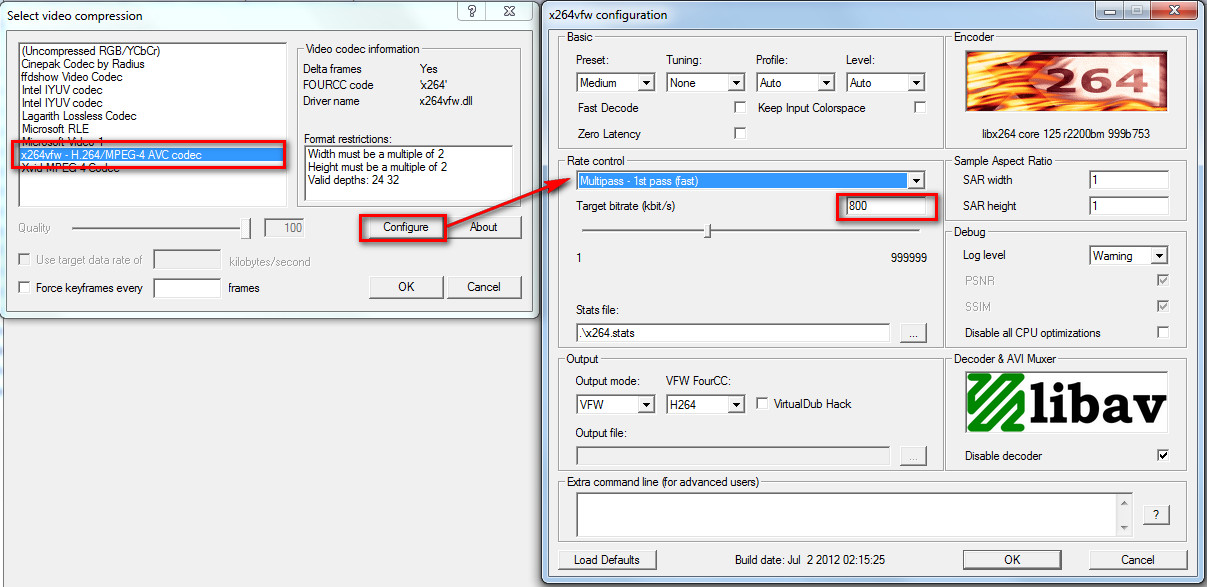The height and width of the screenshot is (587, 1207).
Task: Select Xvid MPEG-4 Codec
Action: 70,168
